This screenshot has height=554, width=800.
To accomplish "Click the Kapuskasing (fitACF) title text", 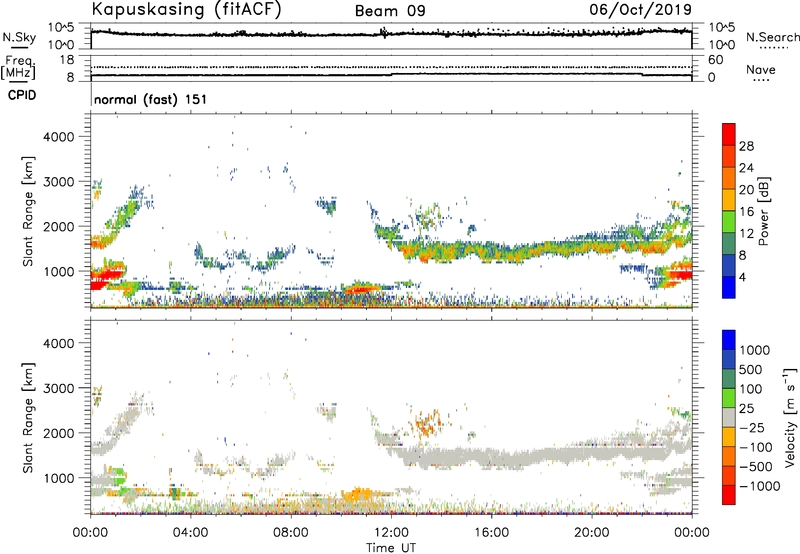I will coord(186,10).
